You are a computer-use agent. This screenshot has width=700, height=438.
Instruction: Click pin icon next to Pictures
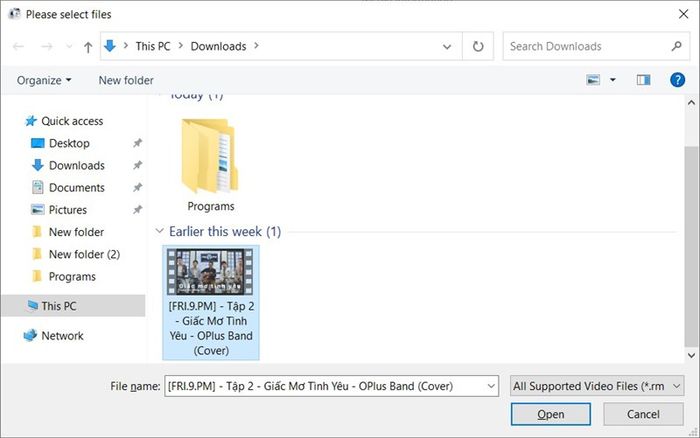coord(138,209)
